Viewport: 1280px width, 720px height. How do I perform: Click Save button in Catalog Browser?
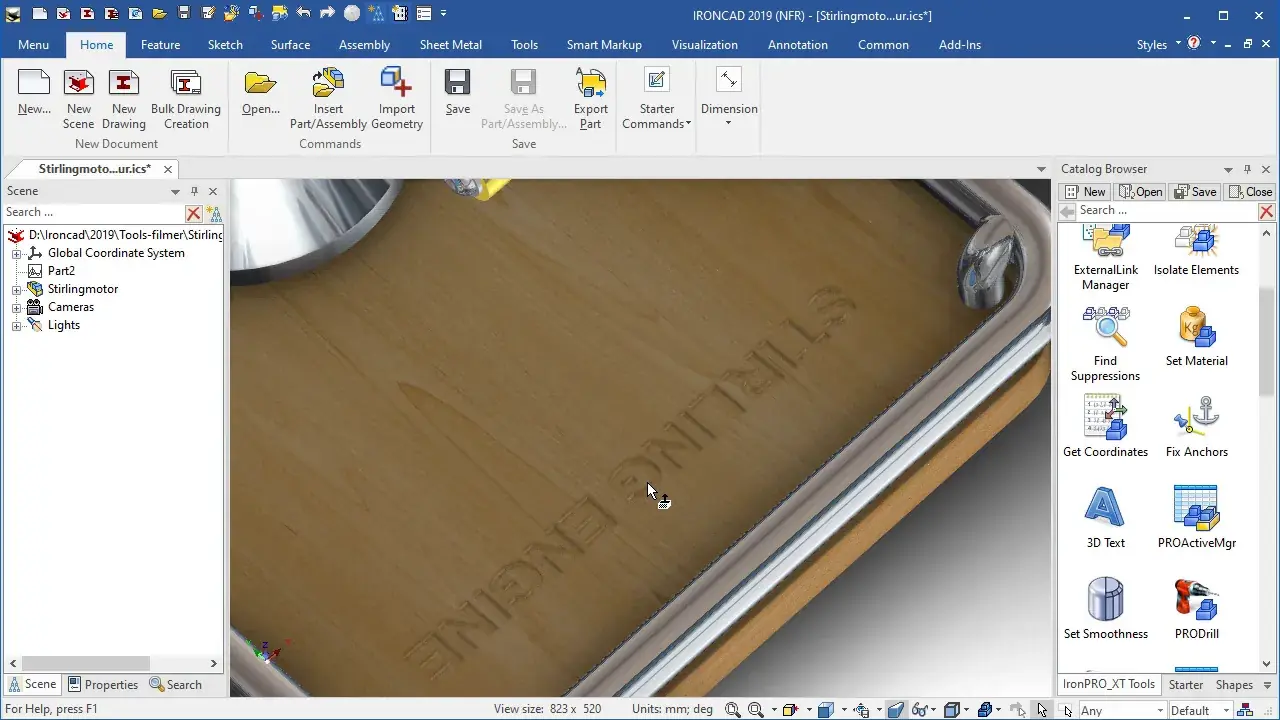(1195, 191)
